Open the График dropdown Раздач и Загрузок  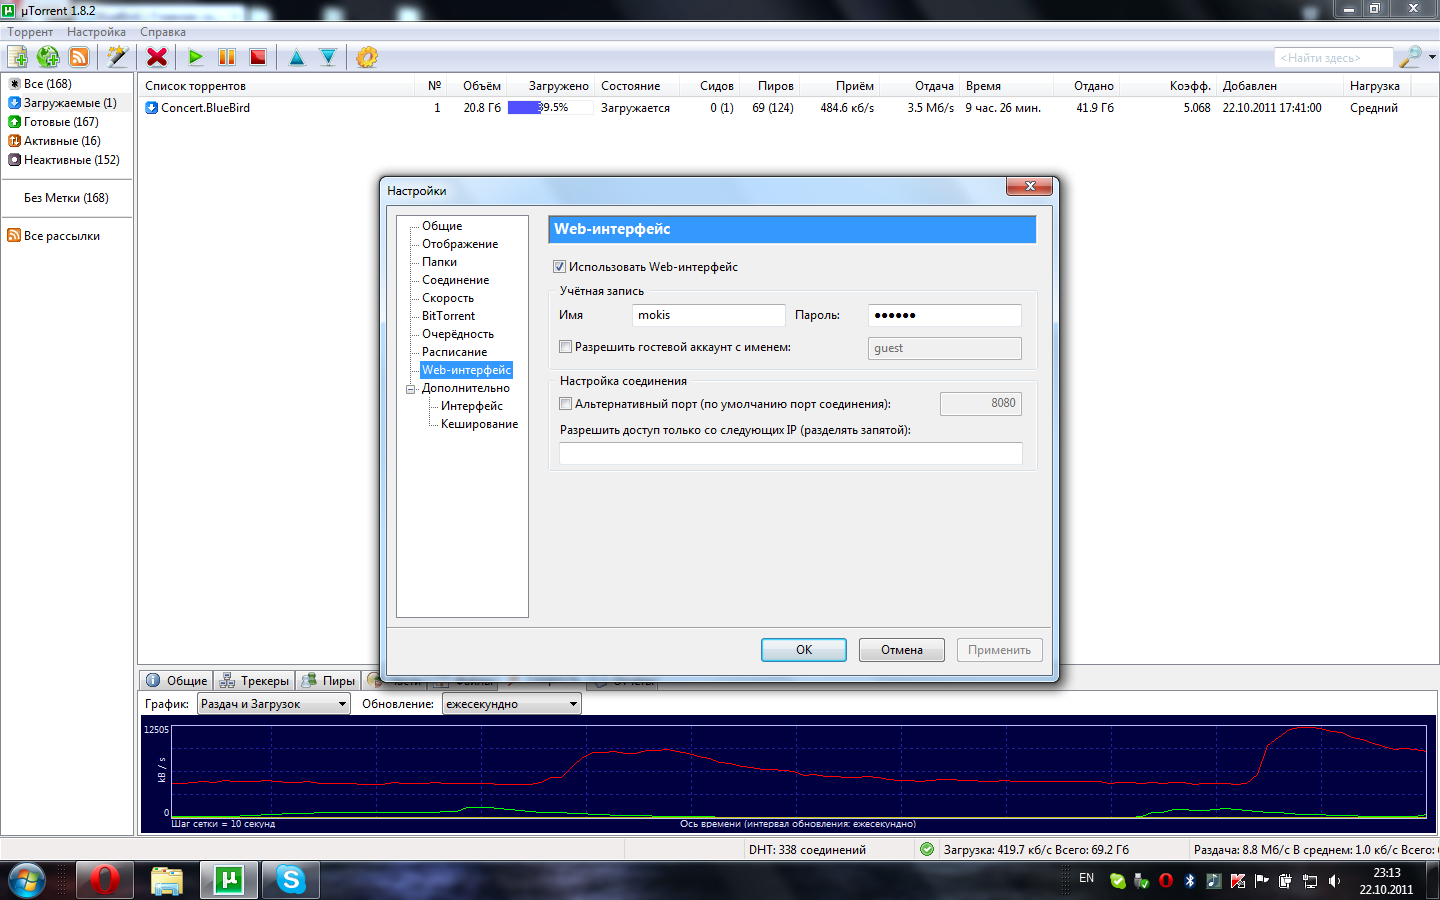(x=273, y=704)
